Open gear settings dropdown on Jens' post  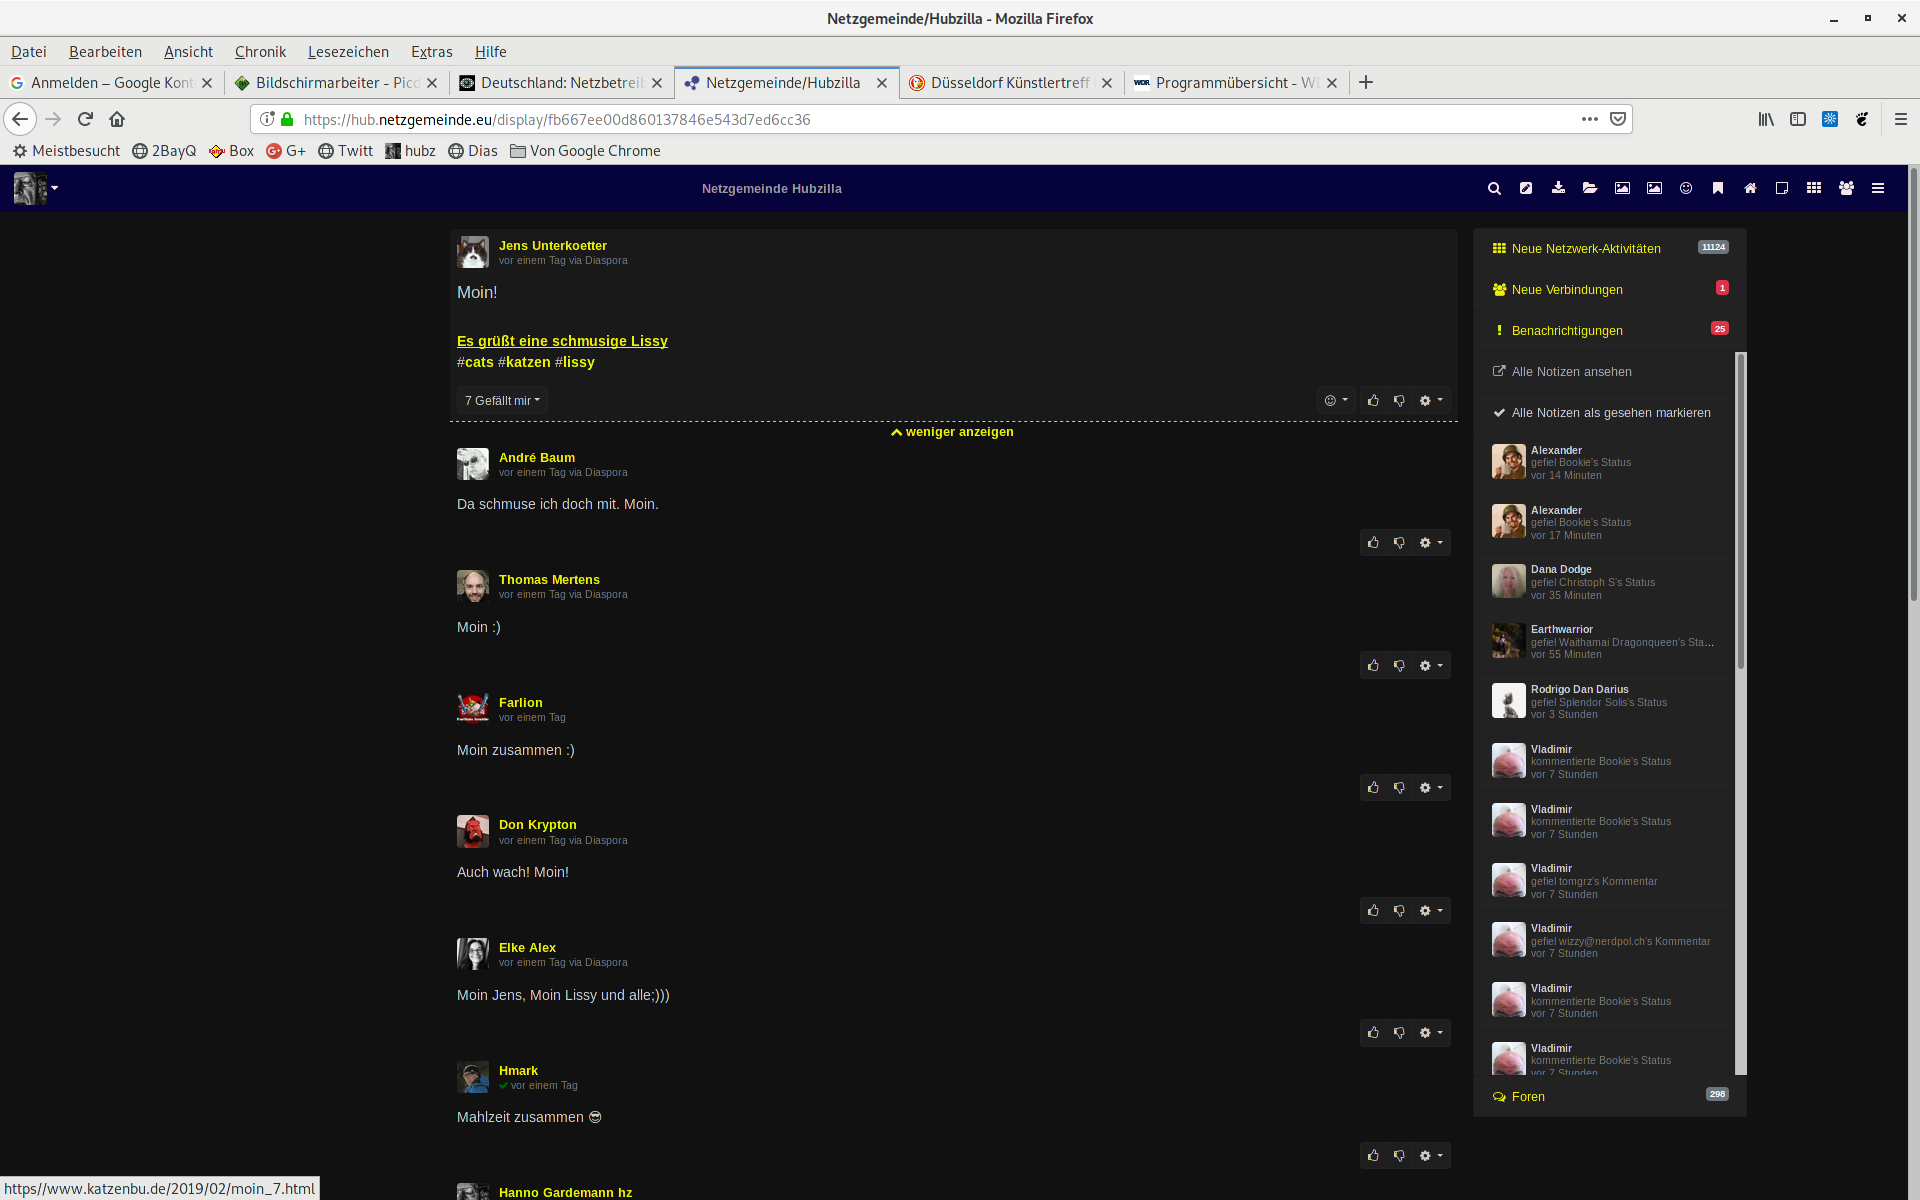tap(1431, 401)
